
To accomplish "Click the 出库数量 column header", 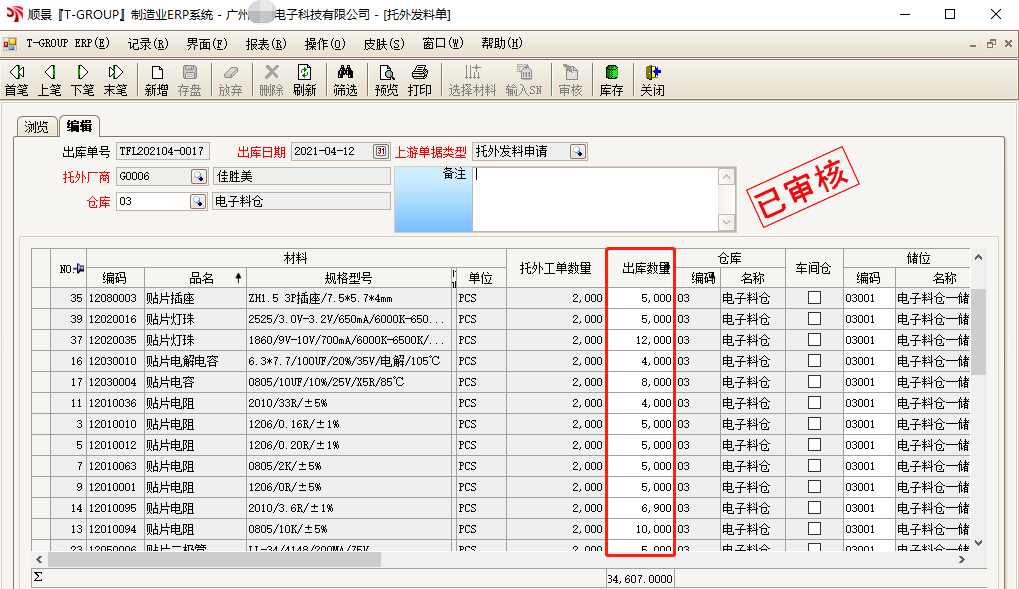I will (640, 268).
